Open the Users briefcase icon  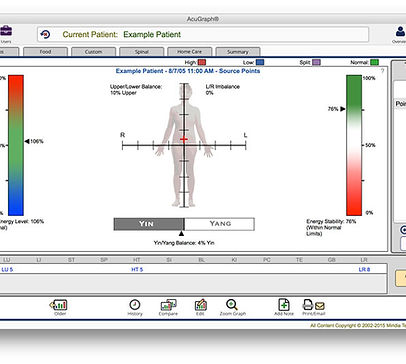coord(6,31)
